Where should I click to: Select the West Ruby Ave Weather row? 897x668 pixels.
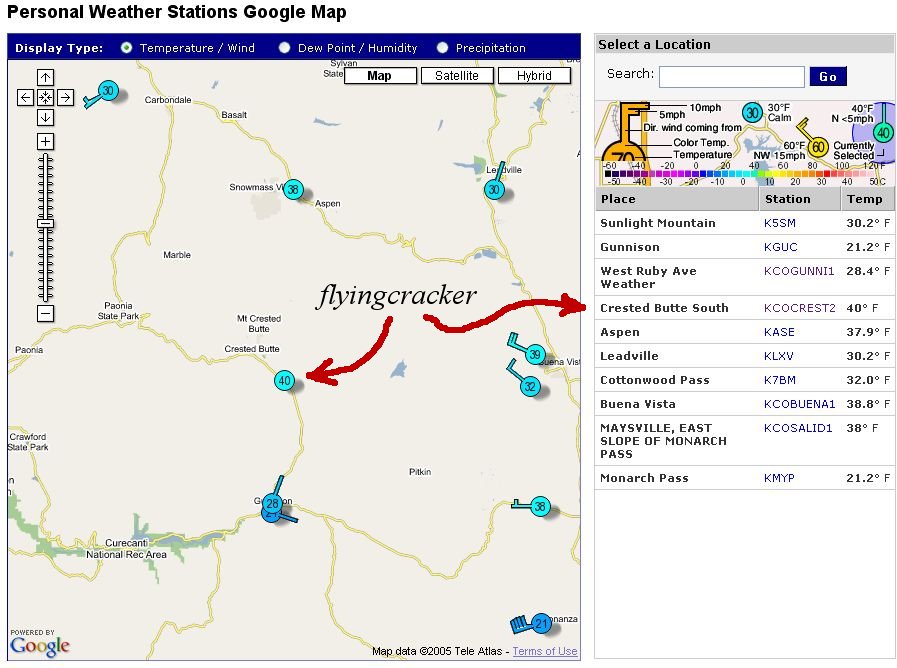[744, 277]
